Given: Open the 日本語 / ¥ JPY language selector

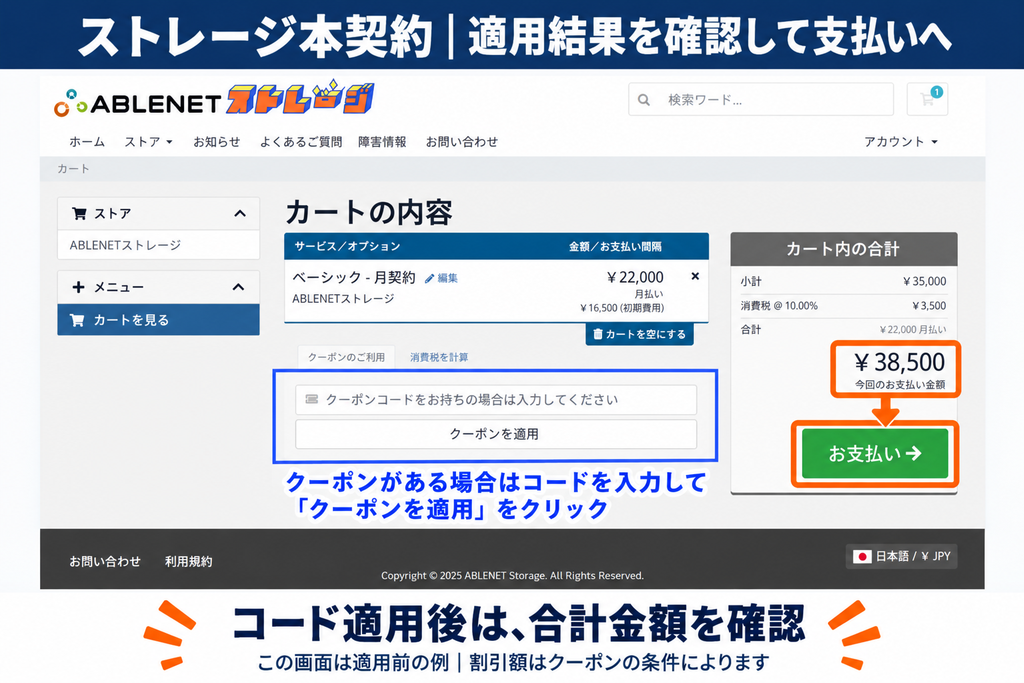Looking at the screenshot, I should click(901, 556).
